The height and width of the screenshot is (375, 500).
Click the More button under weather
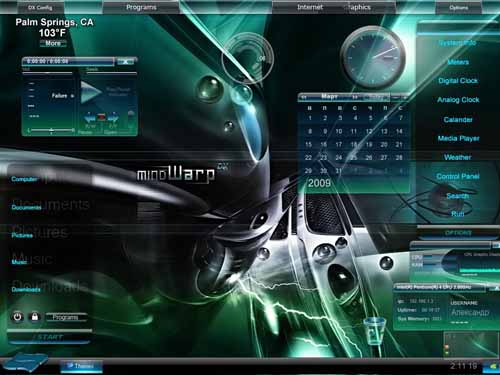53,43
